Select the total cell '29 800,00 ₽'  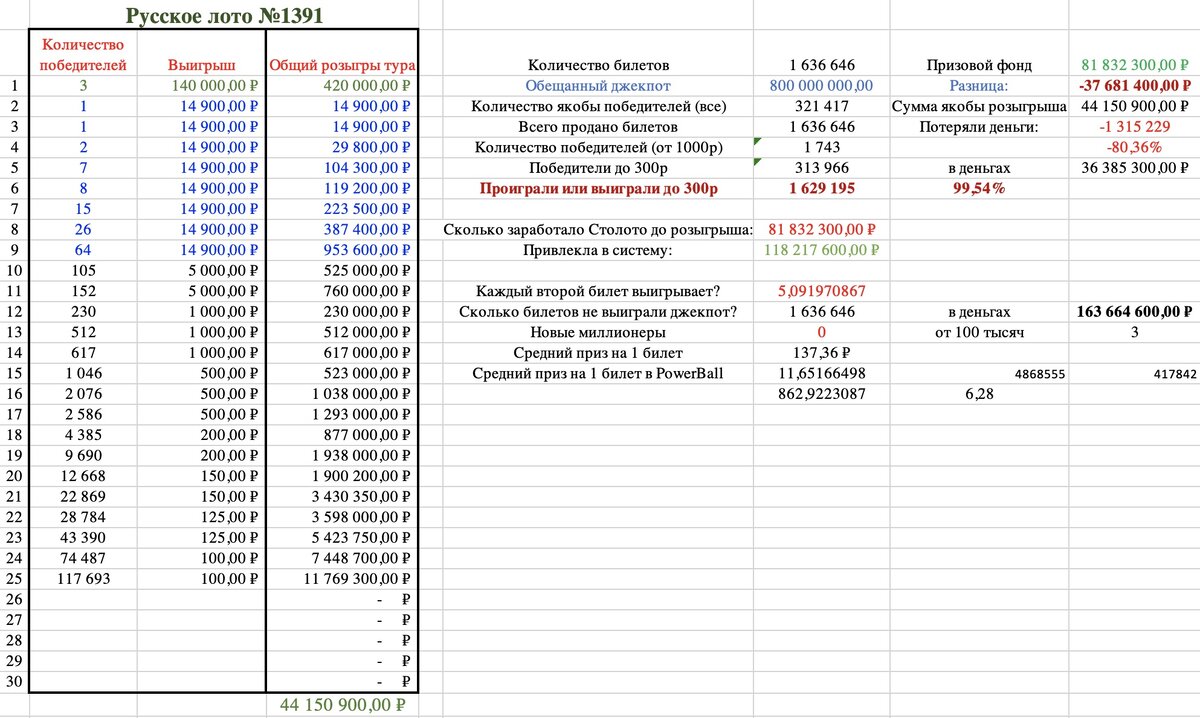(x=369, y=148)
